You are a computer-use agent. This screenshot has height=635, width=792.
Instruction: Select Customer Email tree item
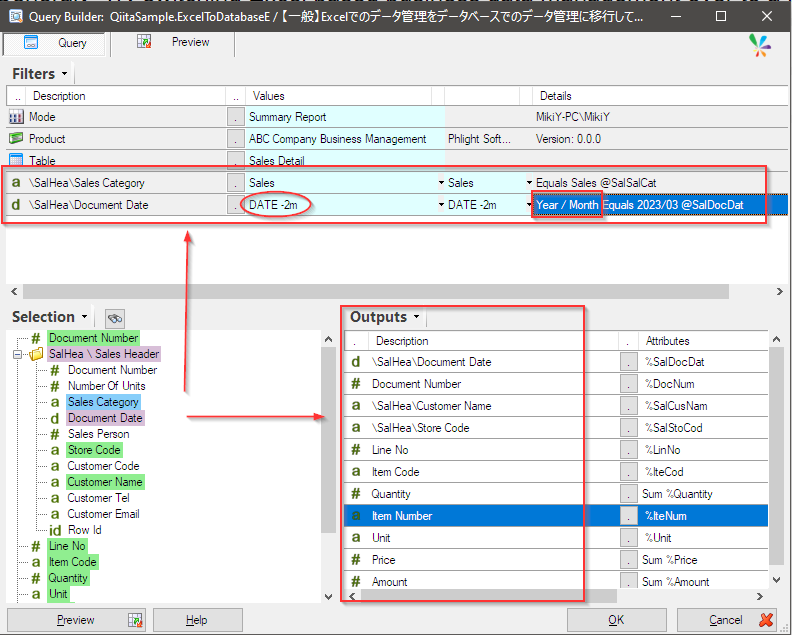click(x=103, y=514)
